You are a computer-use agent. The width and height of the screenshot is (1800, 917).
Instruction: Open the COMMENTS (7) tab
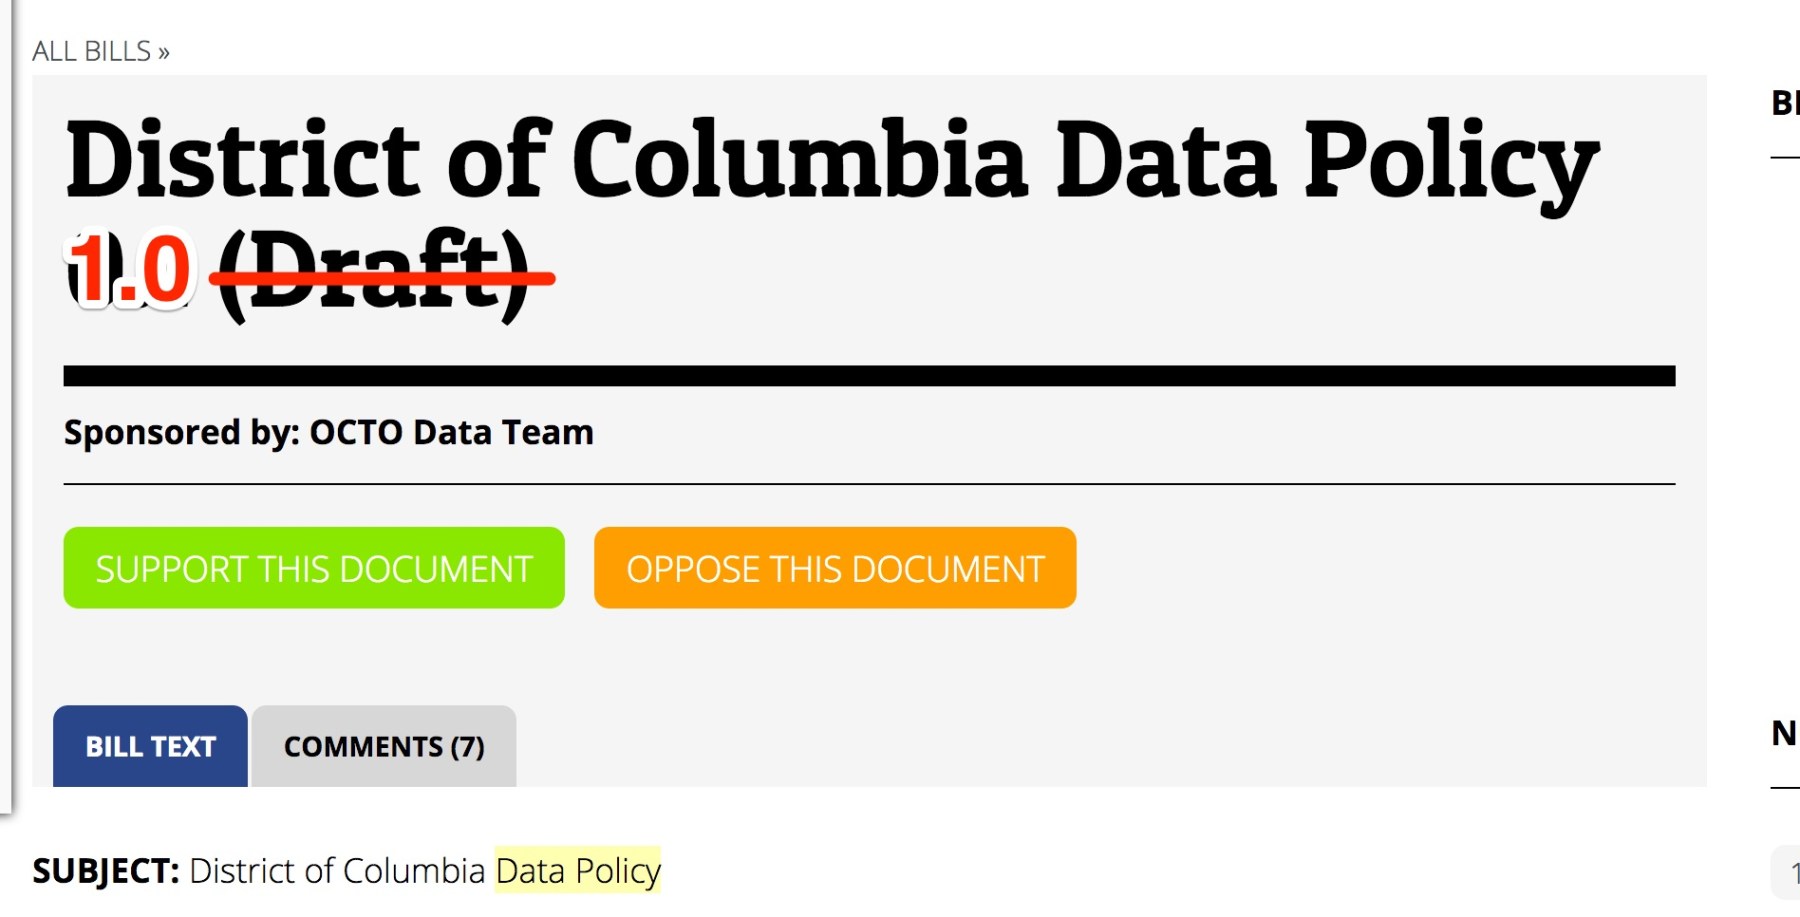click(384, 746)
